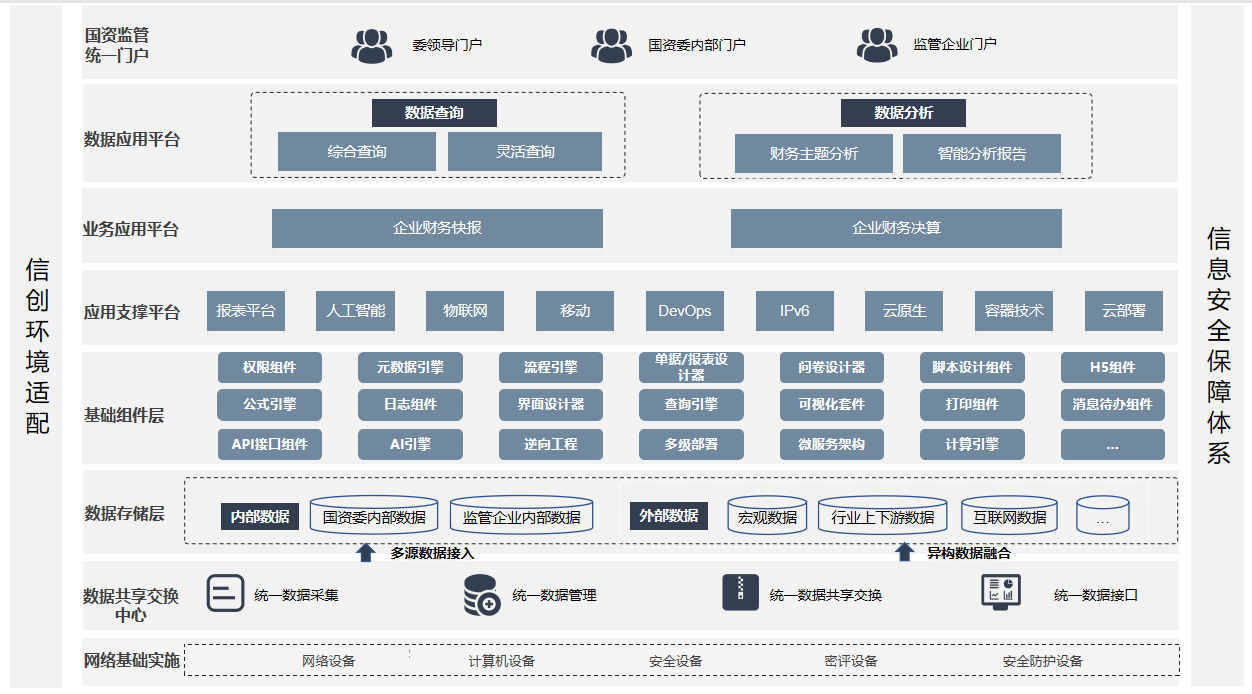
Task: Click the 公式引擎 component
Action: [270, 405]
